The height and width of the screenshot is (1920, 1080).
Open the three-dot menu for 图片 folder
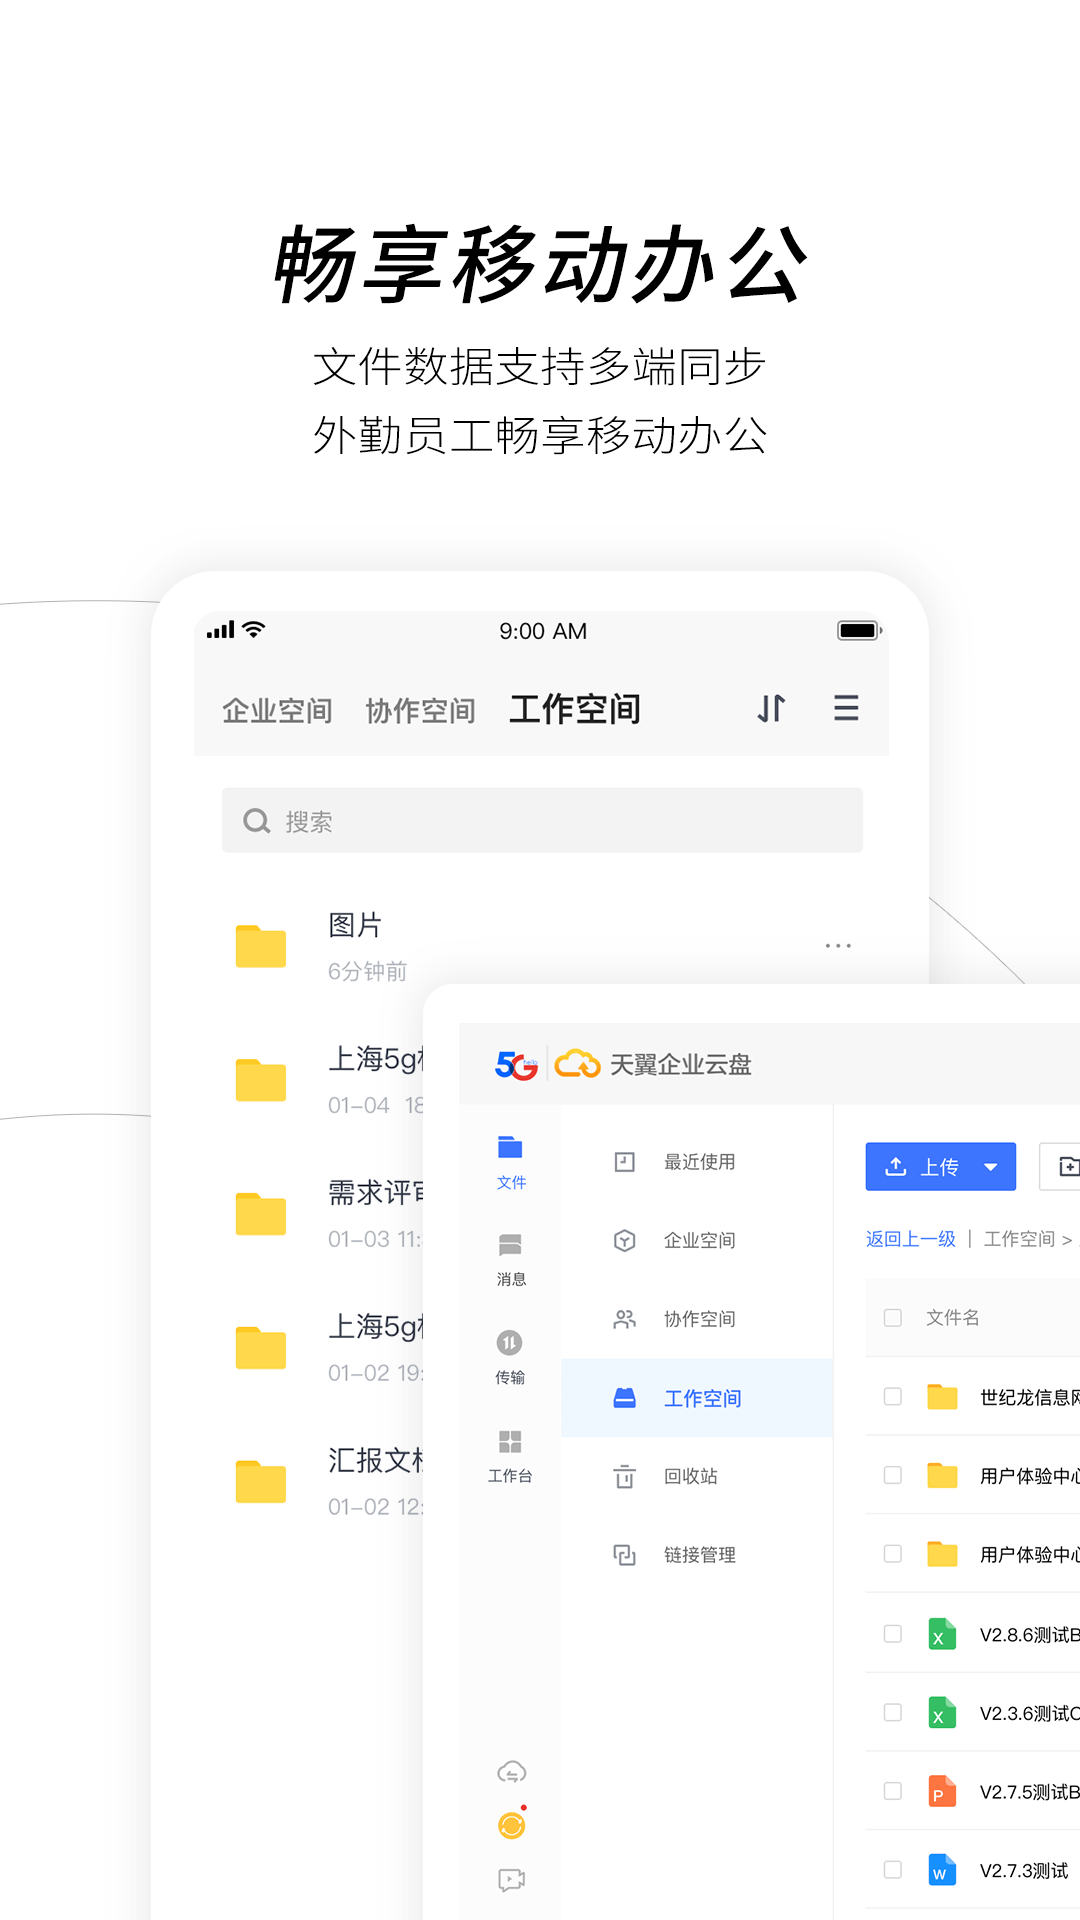[838, 945]
